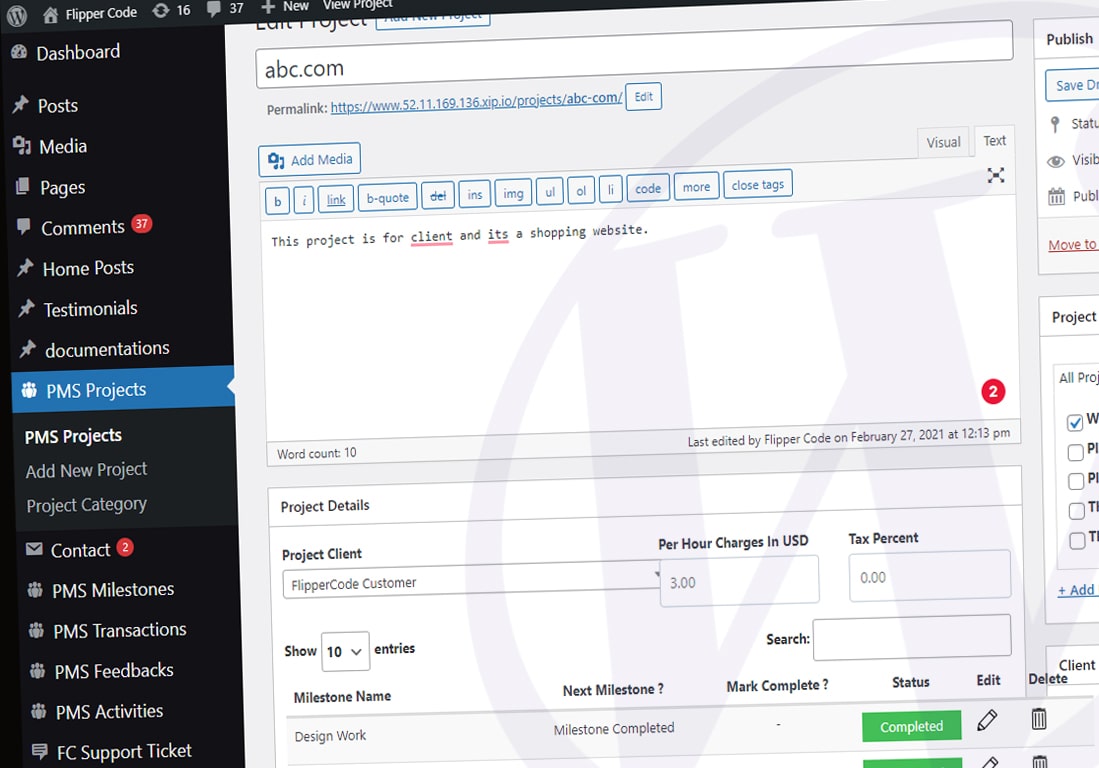
Task: Click the ol quicktag button
Action: click(581, 190)
